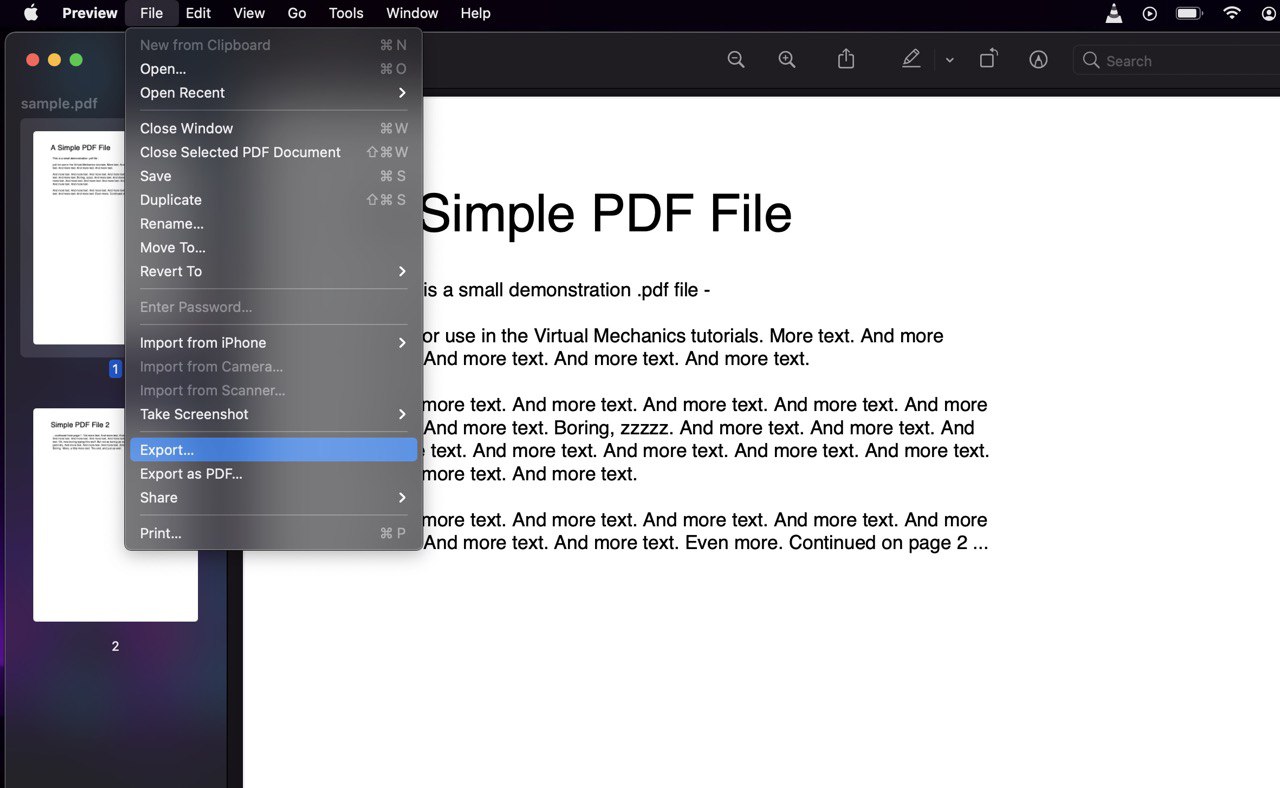Image resolution: width=1280 pixels, height=788 pixels.
Task: Open the highlight color dropdown chevron
Action: [x=949, y=59]
